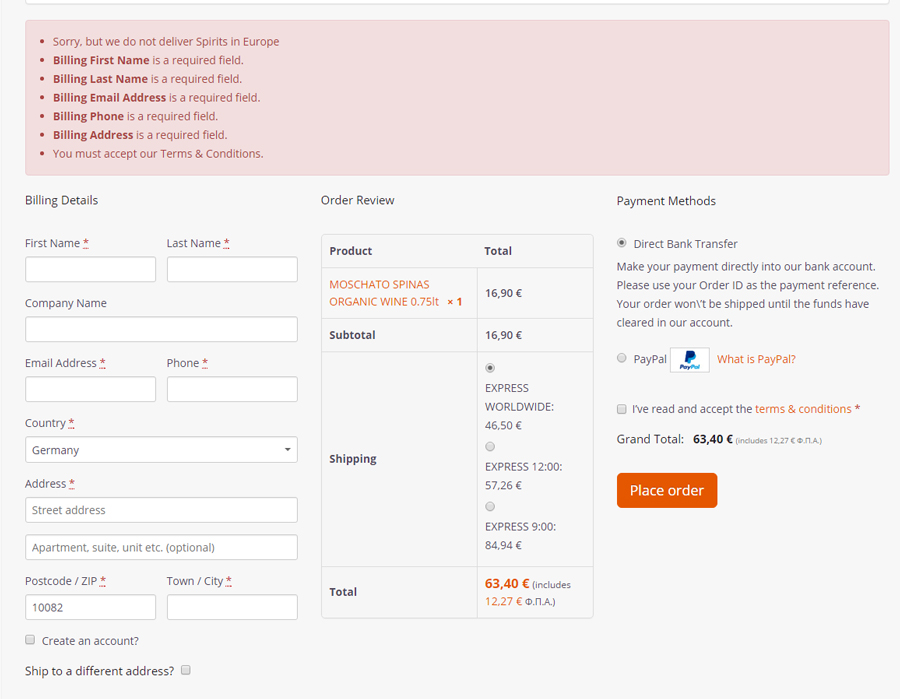Select Direct Bank Transfer payment method

622,243
